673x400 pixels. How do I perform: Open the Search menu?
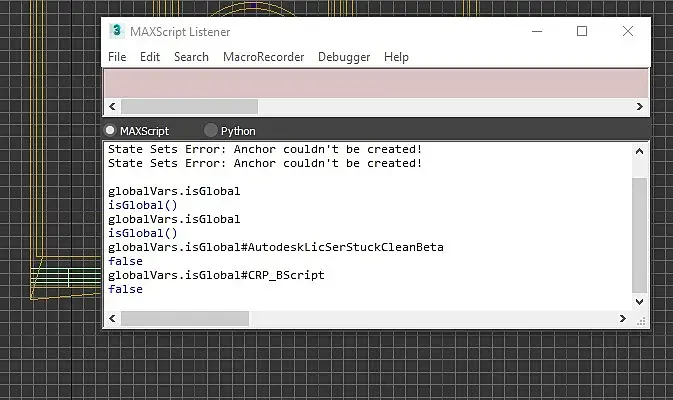tap(191, 57)
